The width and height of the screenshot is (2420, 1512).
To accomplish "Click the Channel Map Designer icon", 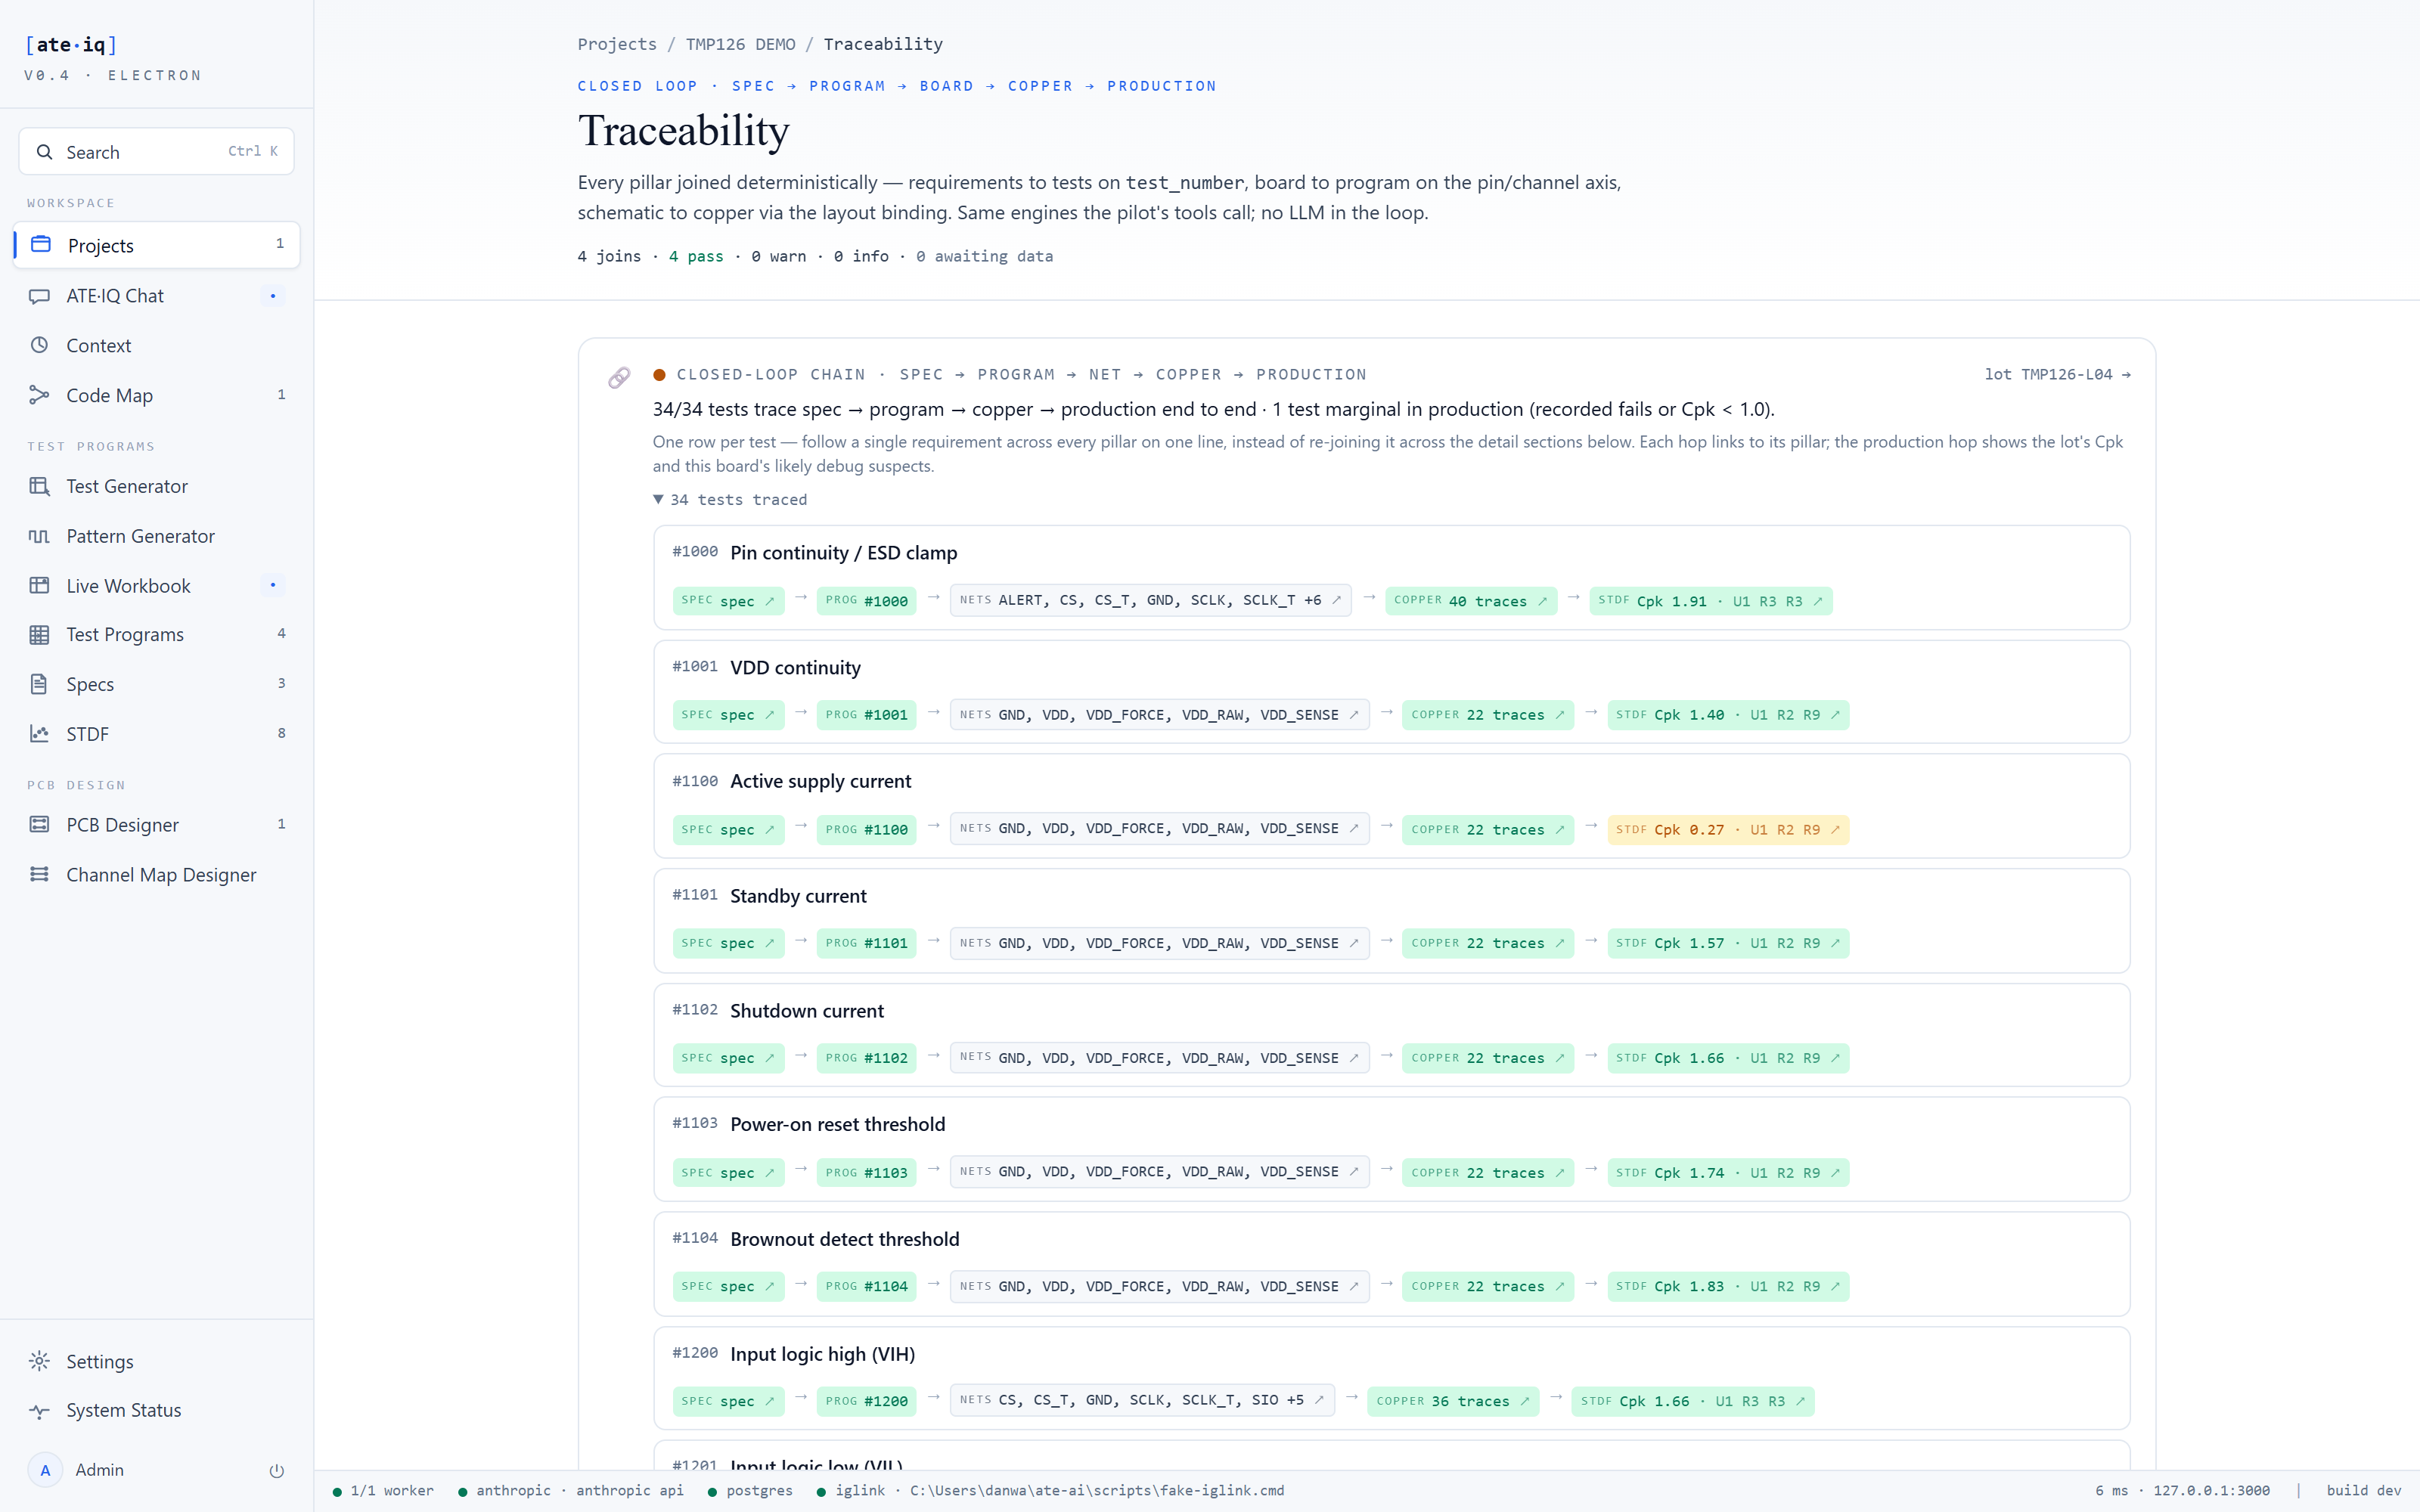I will 40,874.
